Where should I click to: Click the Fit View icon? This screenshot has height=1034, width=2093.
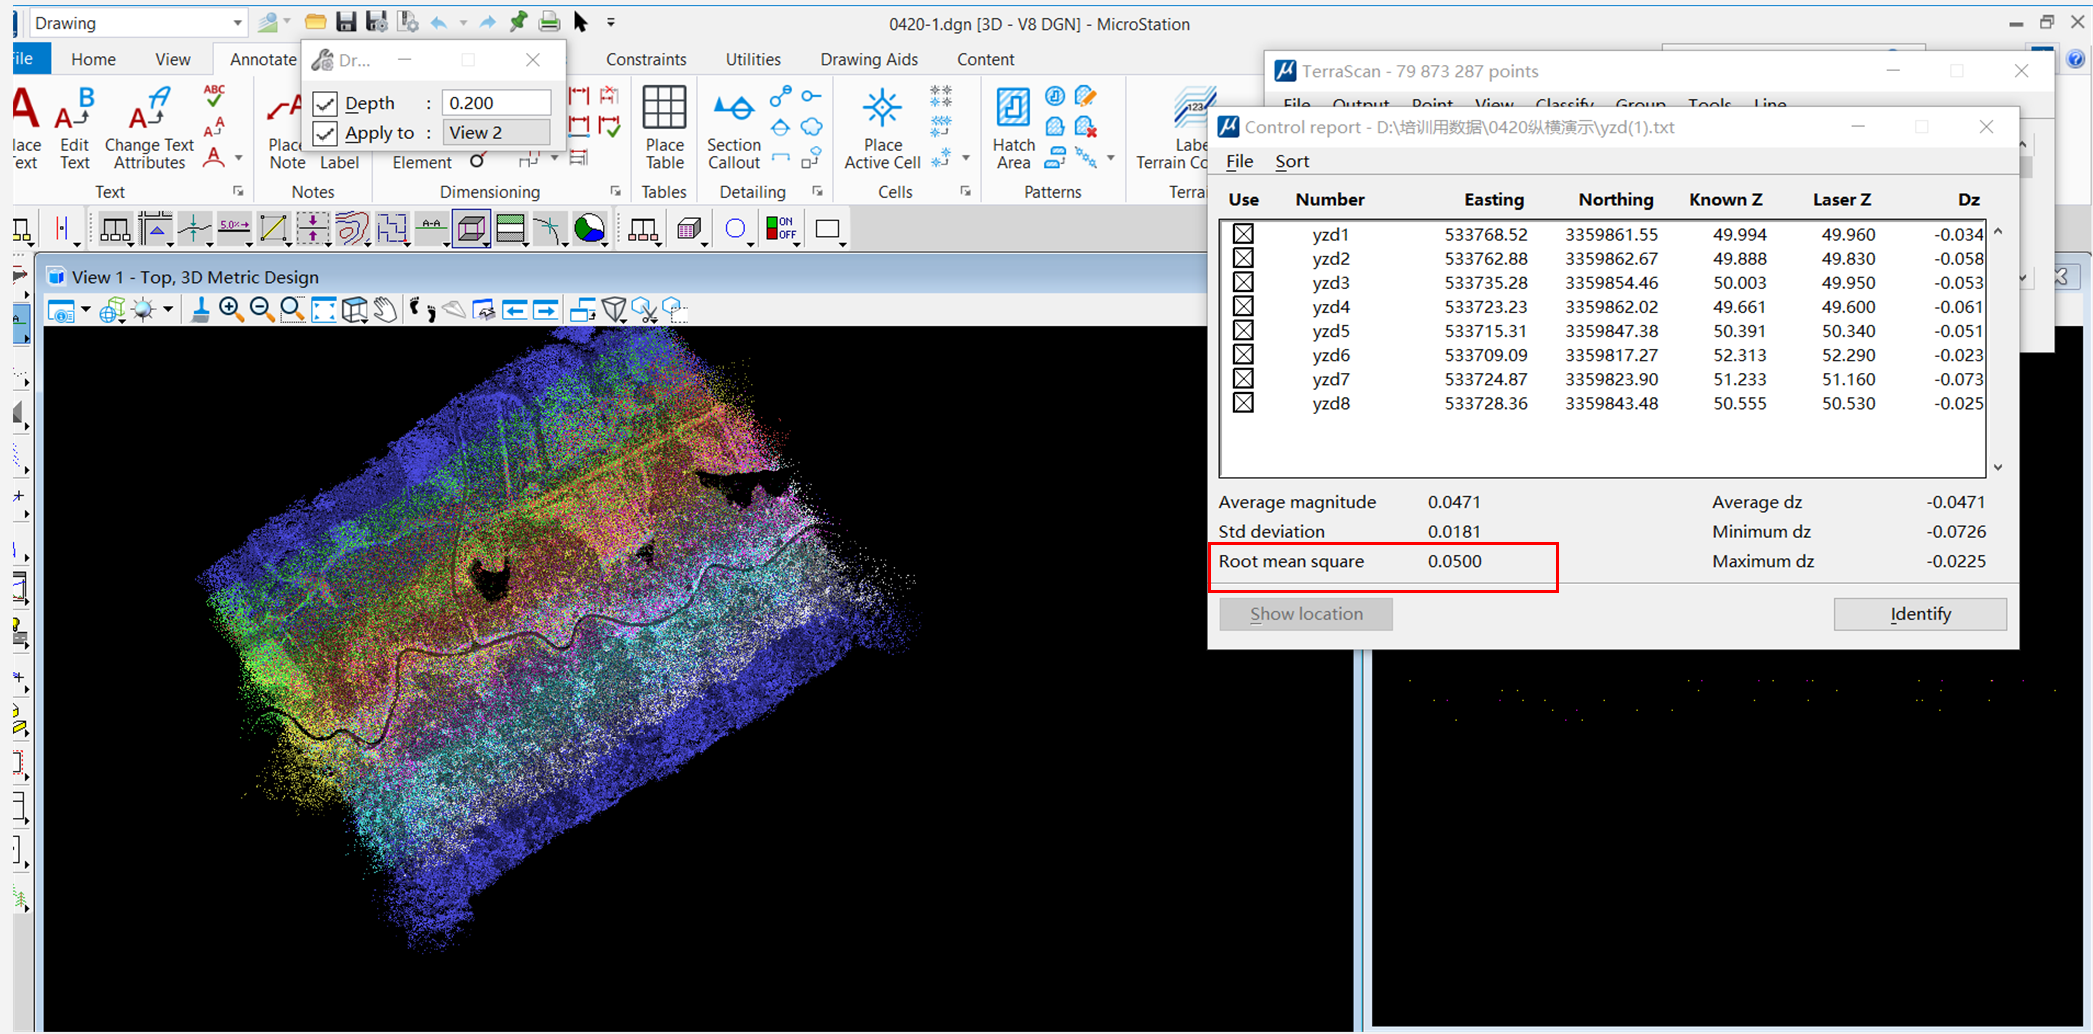[x=324, y=310]
